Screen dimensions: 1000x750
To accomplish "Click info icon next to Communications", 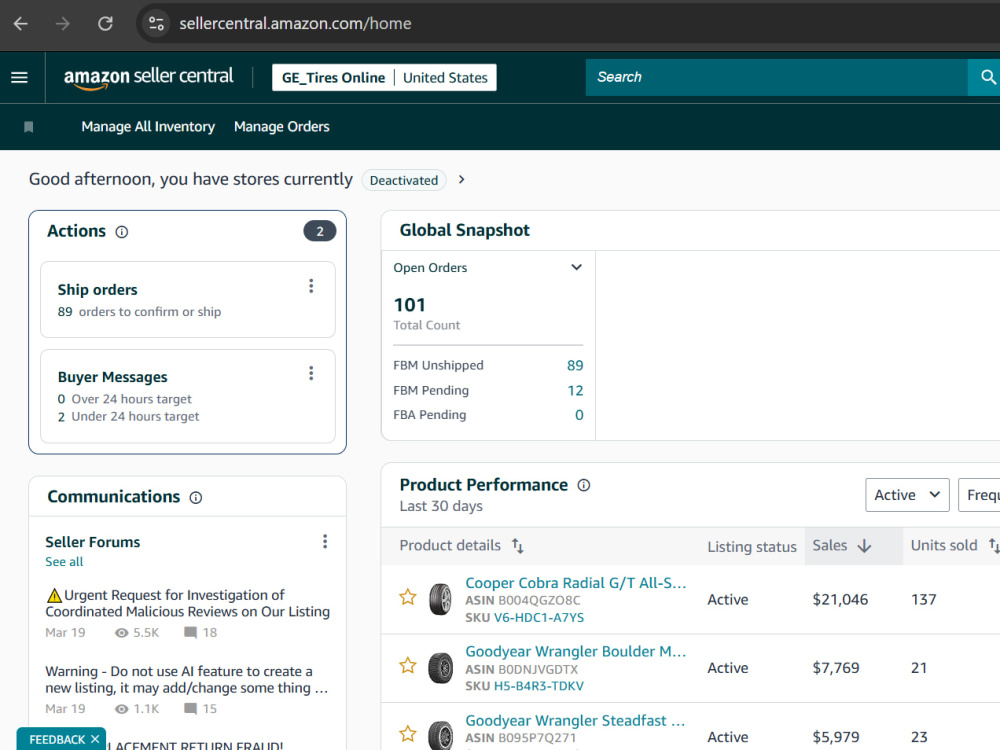I will [196, 497].
